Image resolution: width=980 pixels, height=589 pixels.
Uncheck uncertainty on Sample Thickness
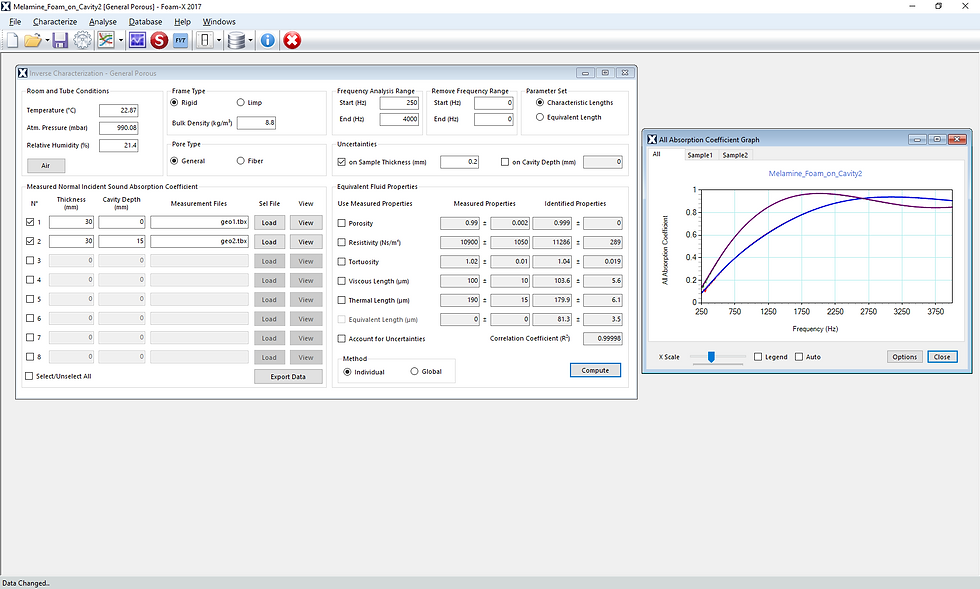coord(341,162)
